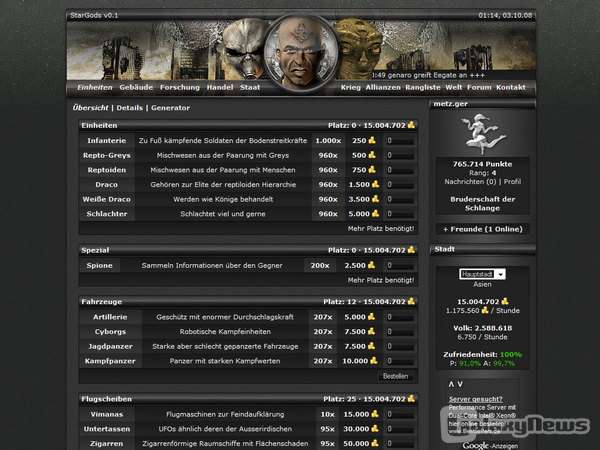This screenshot has height=450, width=600.
Task: Click the gold icon in Einheiten header
Action: (x=411, y=125)
